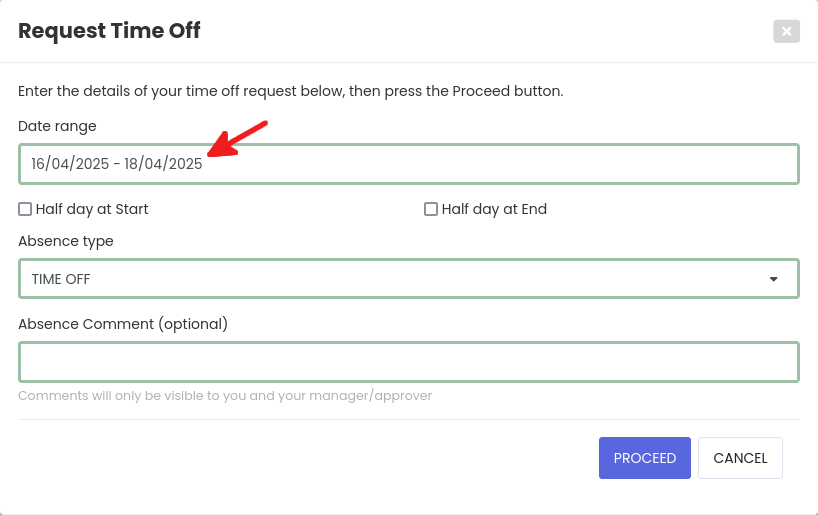Click the 'Request Time Off' dialog title
The height and width of the screenshot is (515, 818).
pyautogui.click(x=109, y=31)
